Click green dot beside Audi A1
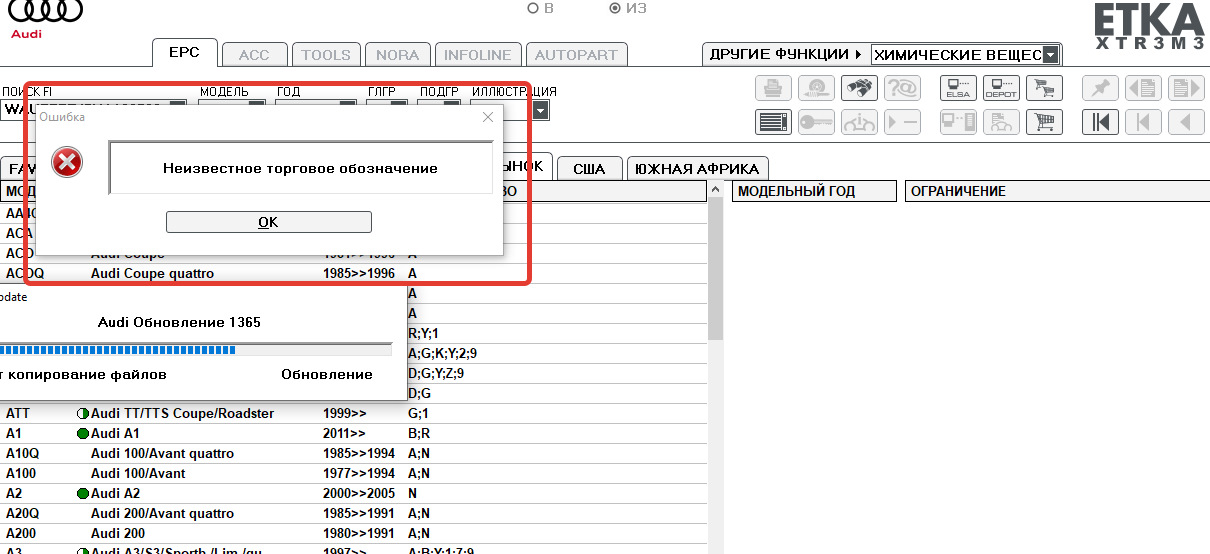The width and height of the screenshot is (1210, 554). click(x=83, y=434)
